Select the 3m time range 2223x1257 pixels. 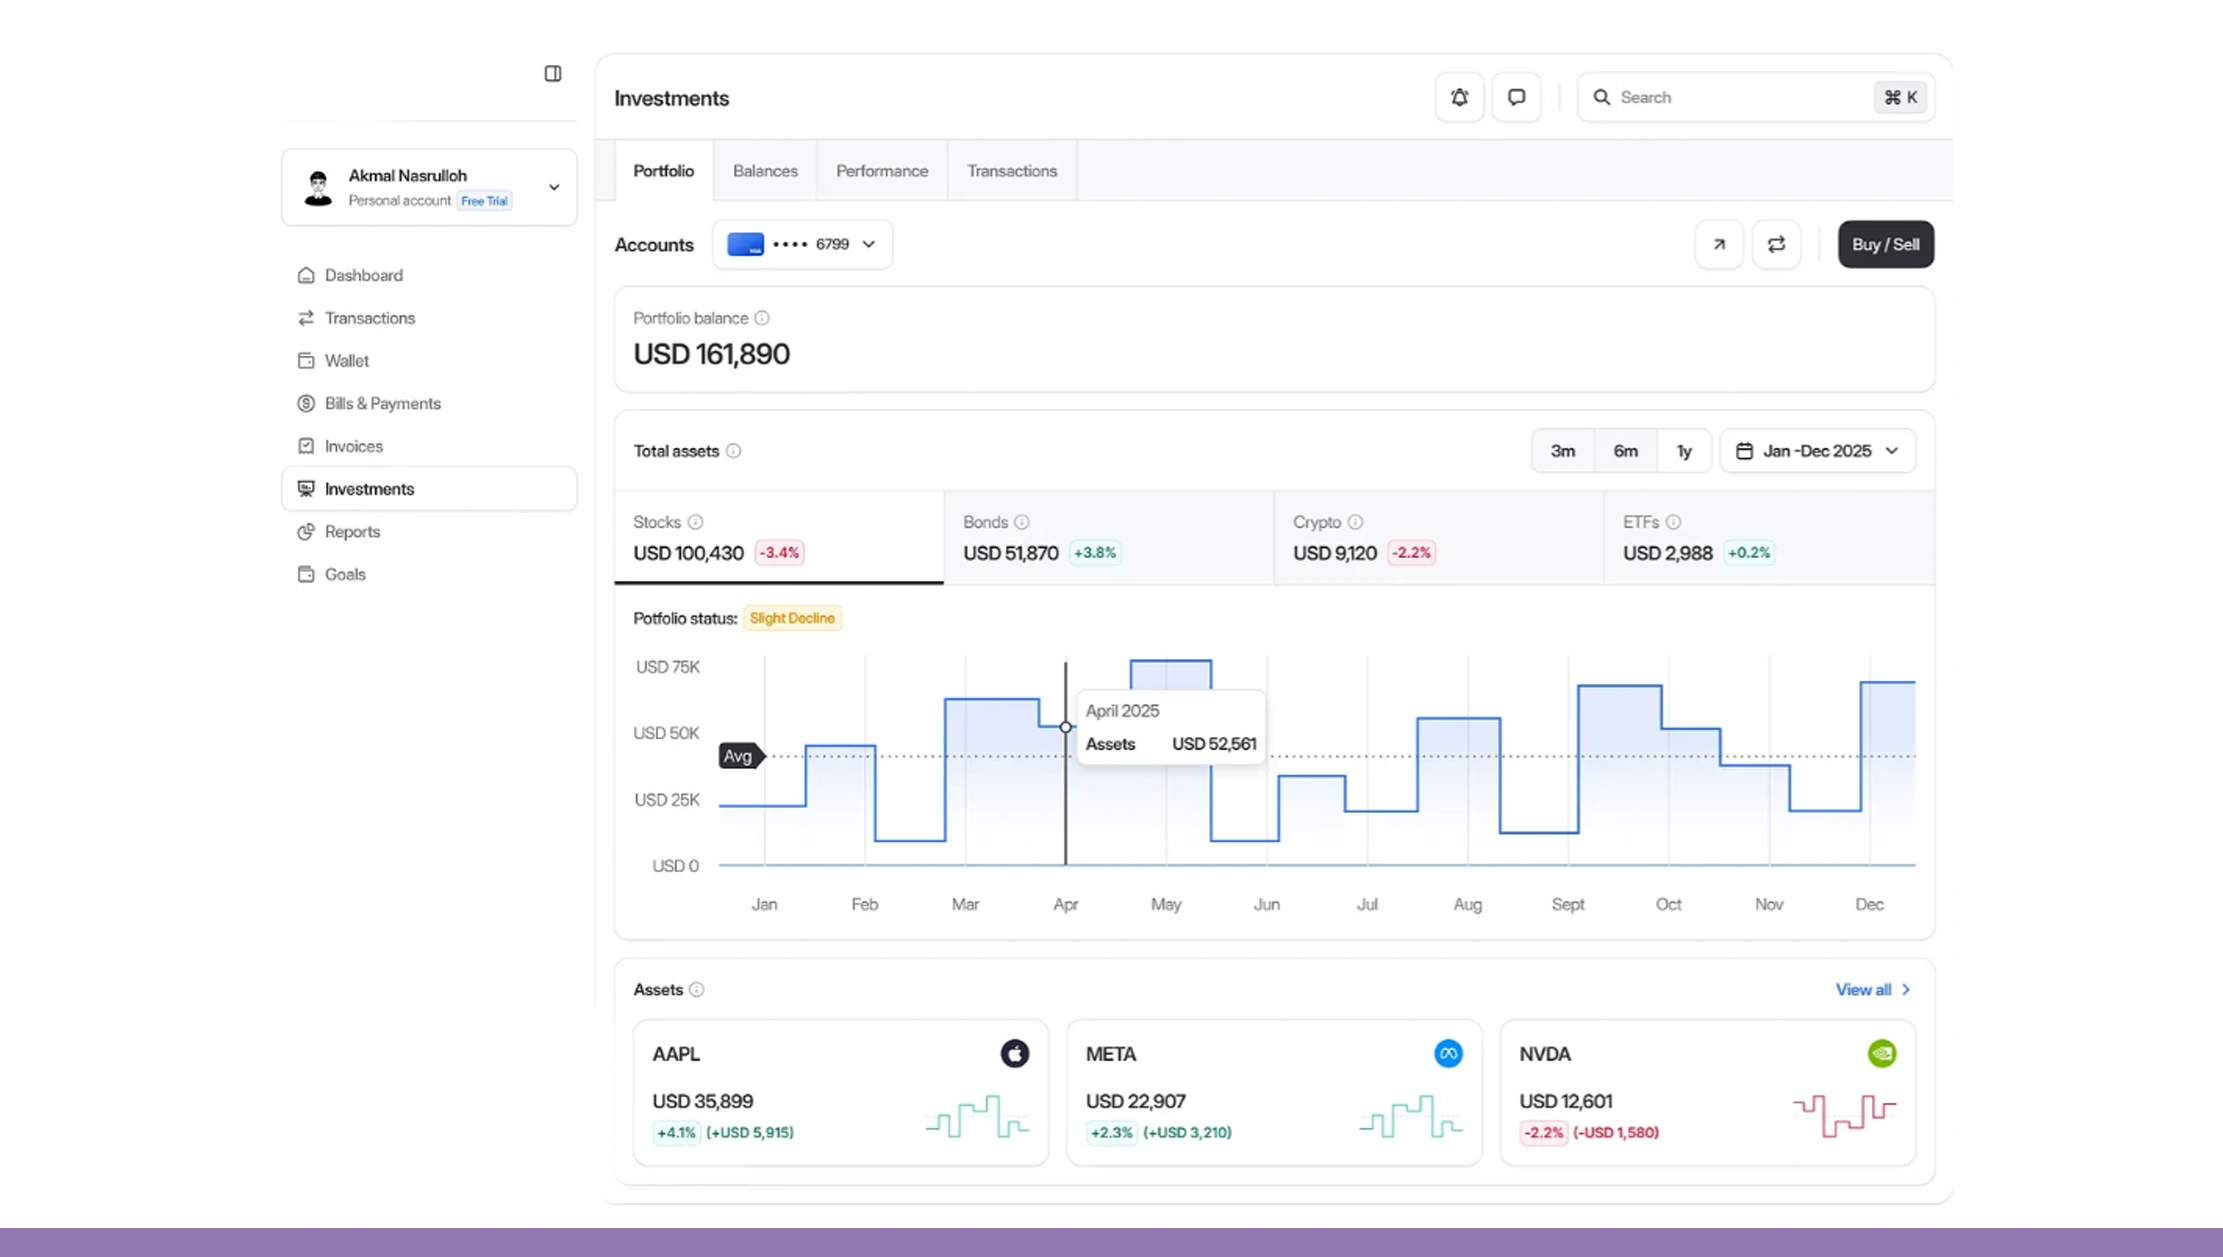click(1562, 451)
